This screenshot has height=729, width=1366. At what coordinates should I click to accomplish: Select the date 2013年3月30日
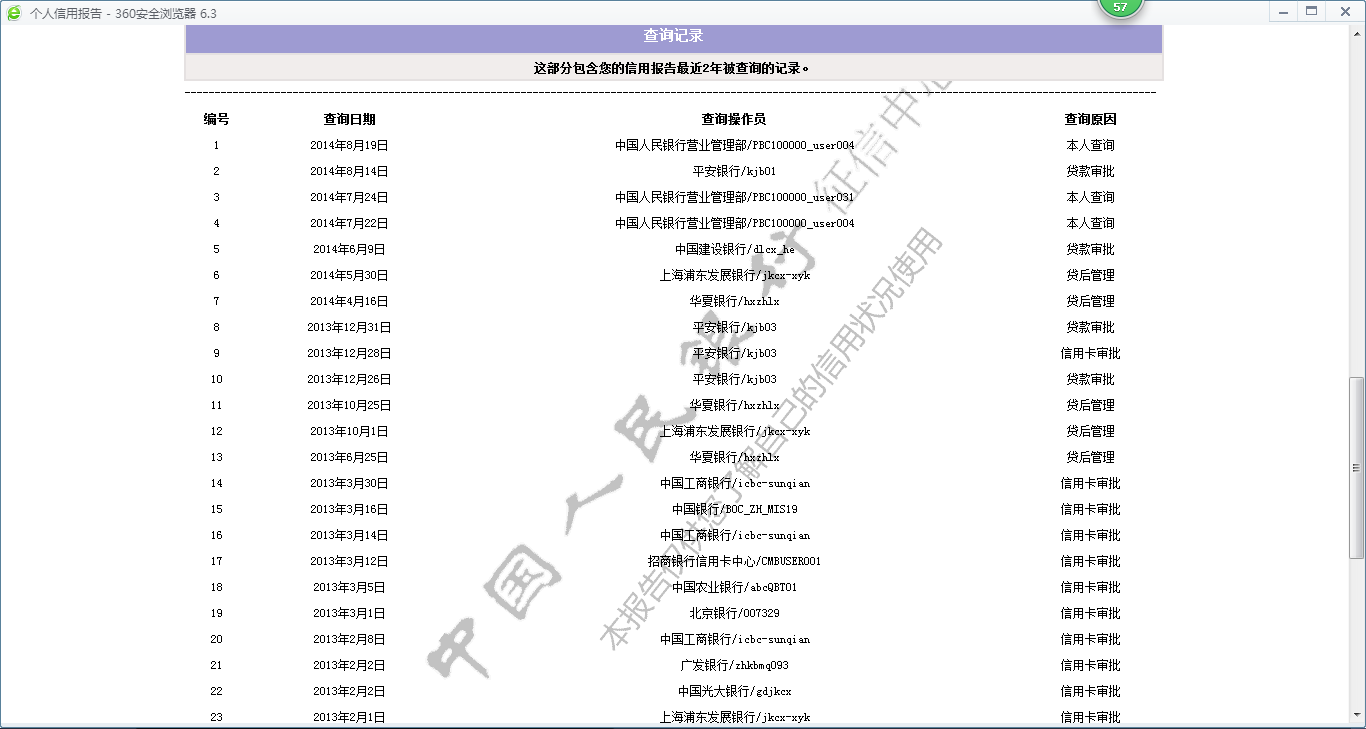click(349, 483)
